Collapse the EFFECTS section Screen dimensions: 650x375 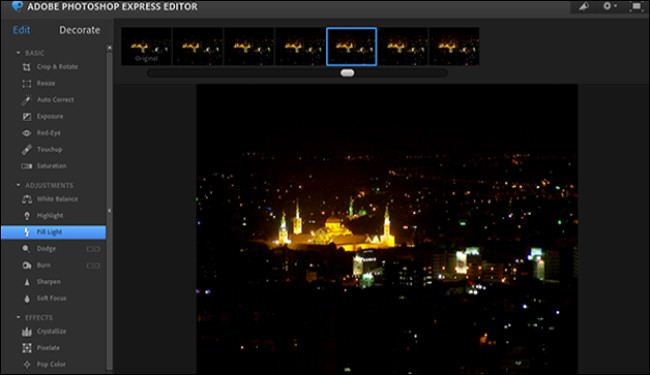(18, 317)
